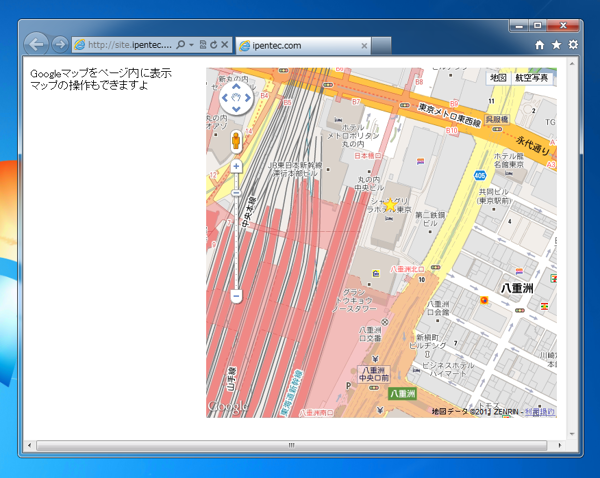The height and width of the screenshot is (478, 600).
Task: Pan the map right with the right arrow
Action: pyautogui.click(x=248, y=98)
